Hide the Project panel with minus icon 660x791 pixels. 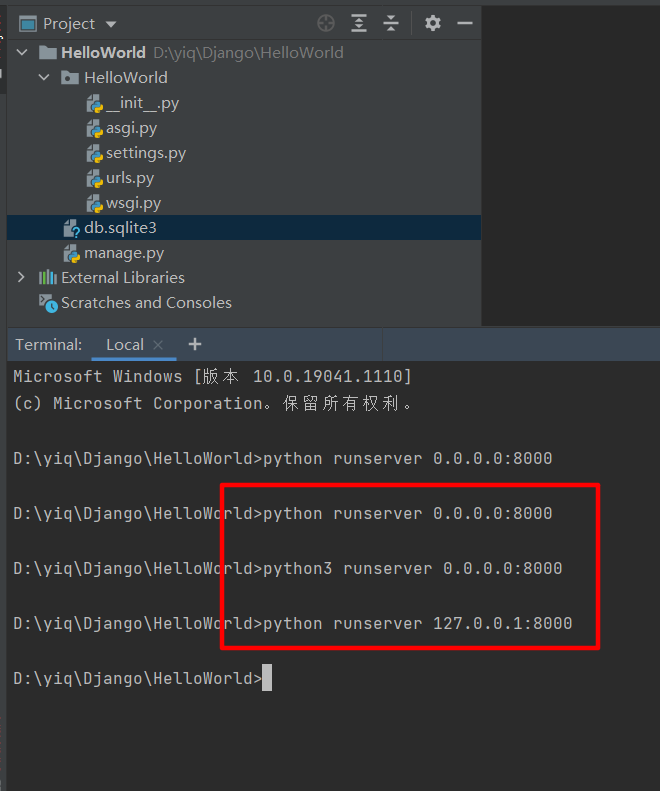[x=465, y=23]
